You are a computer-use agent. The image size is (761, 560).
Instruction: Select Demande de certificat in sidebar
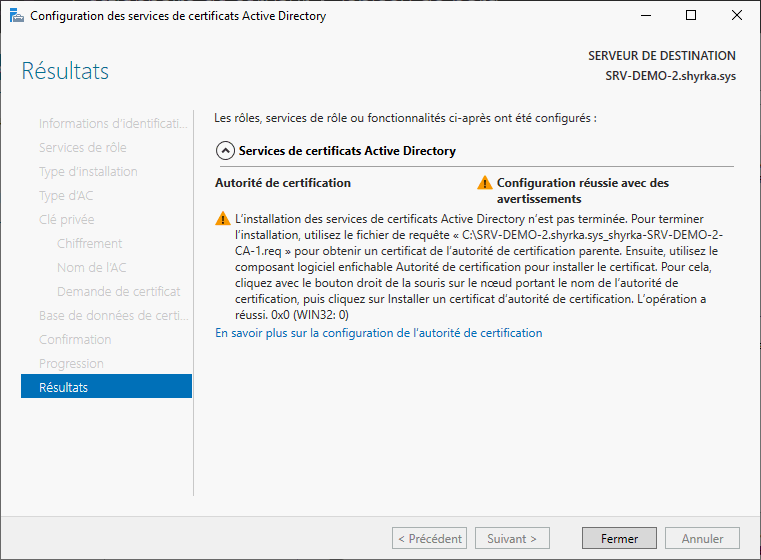click(118, 291)
